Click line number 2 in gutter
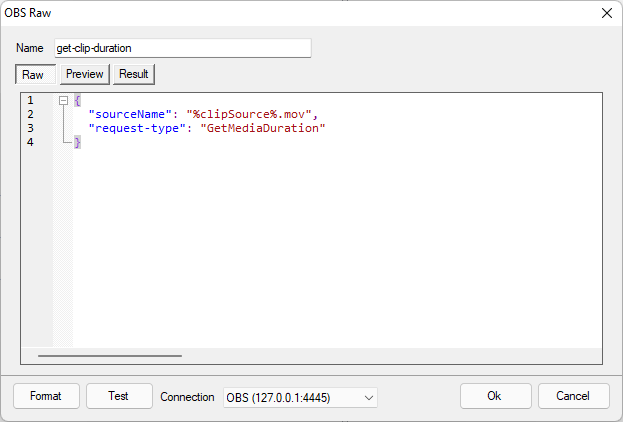 click(30, 114)
